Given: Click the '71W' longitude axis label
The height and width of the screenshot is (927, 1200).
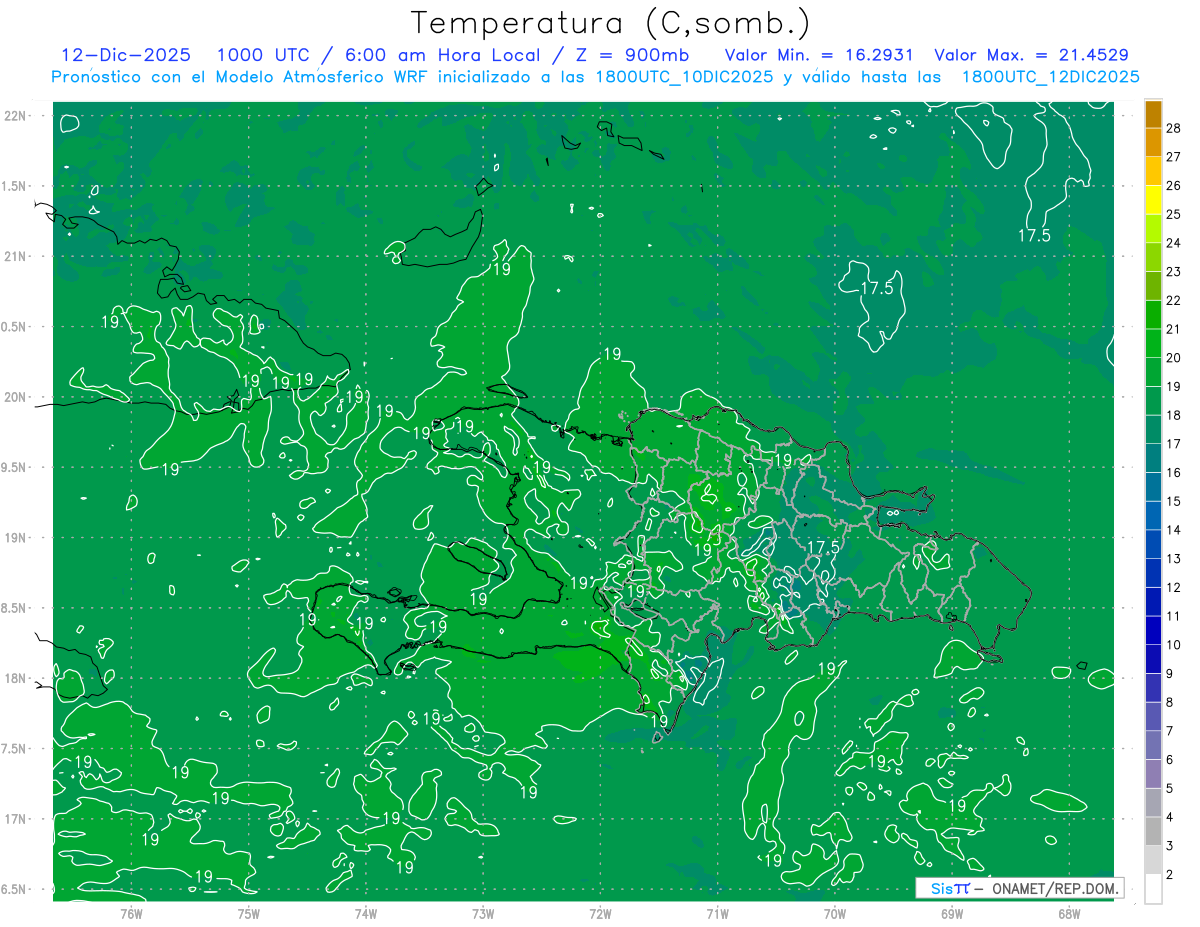Looking at the screenshot, I should click(x=717, y=912).
